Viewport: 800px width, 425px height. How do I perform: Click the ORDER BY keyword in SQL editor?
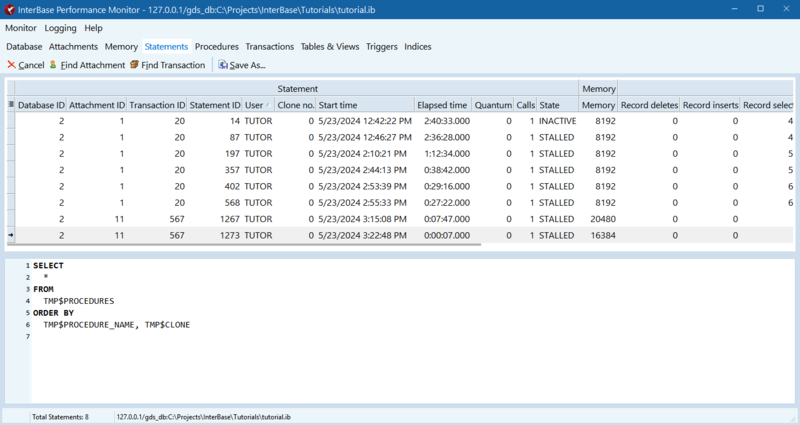(54, 313)
